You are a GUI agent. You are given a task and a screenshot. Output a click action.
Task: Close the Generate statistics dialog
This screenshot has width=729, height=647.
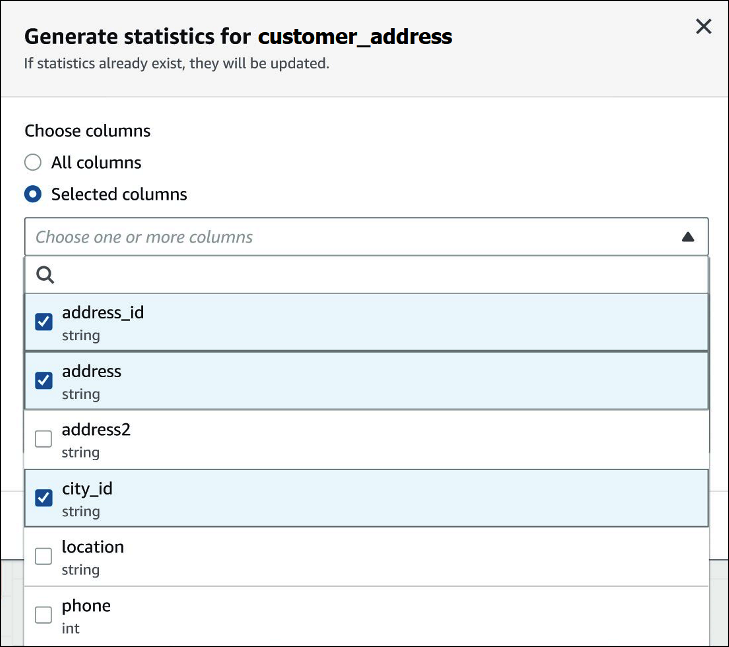(703, 27)
